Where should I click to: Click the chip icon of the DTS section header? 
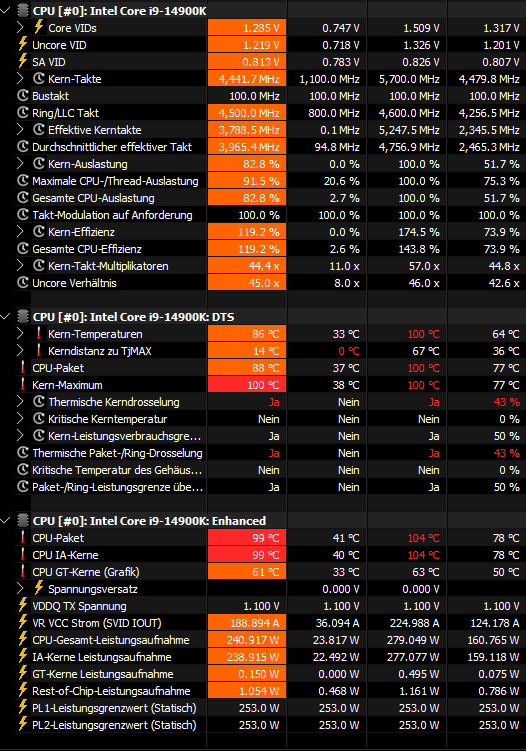(23, 317)
